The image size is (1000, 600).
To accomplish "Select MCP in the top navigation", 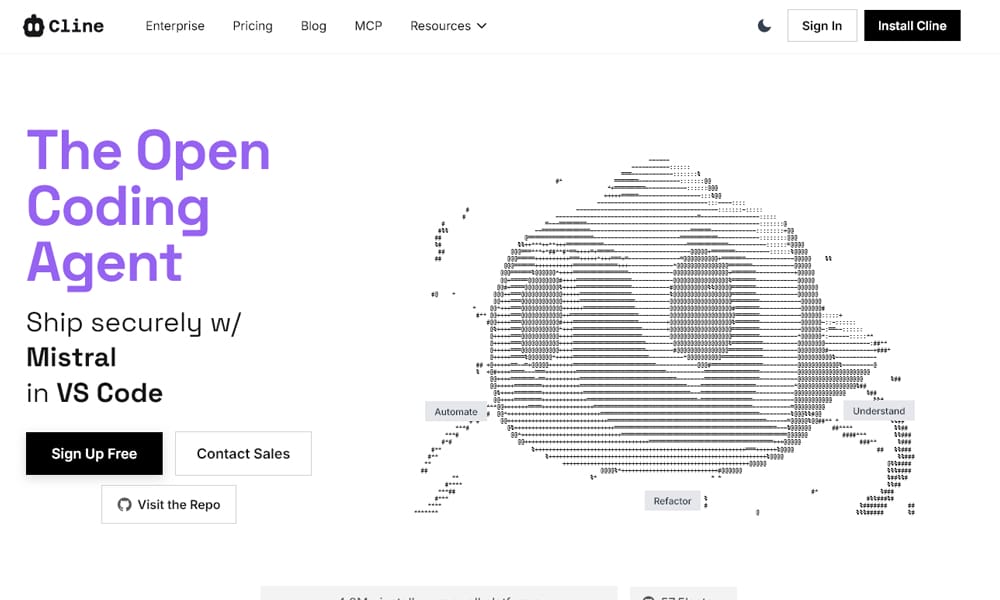I will pos(368,26).
